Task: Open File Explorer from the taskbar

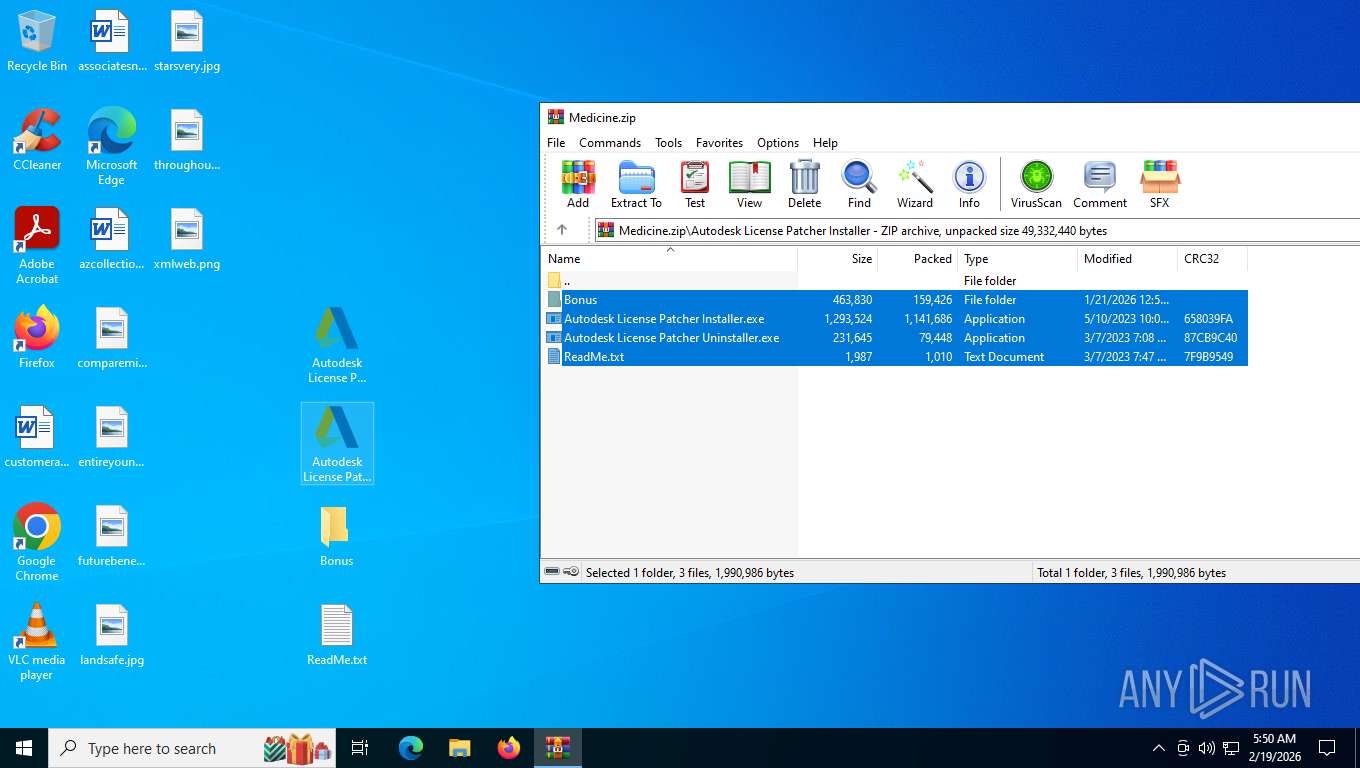Action: coord(459,748)
